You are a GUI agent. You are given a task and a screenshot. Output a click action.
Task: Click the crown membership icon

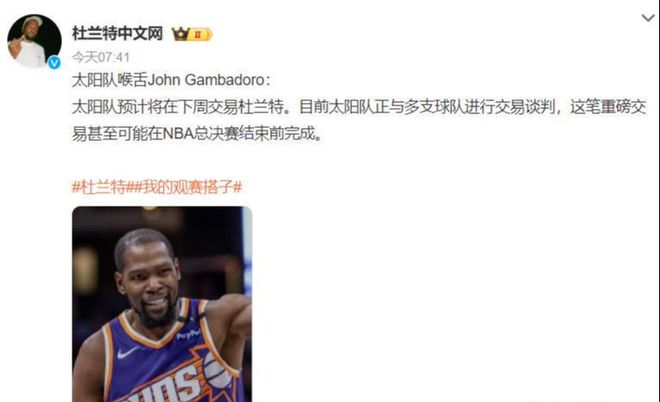click(x=180, y=34)
